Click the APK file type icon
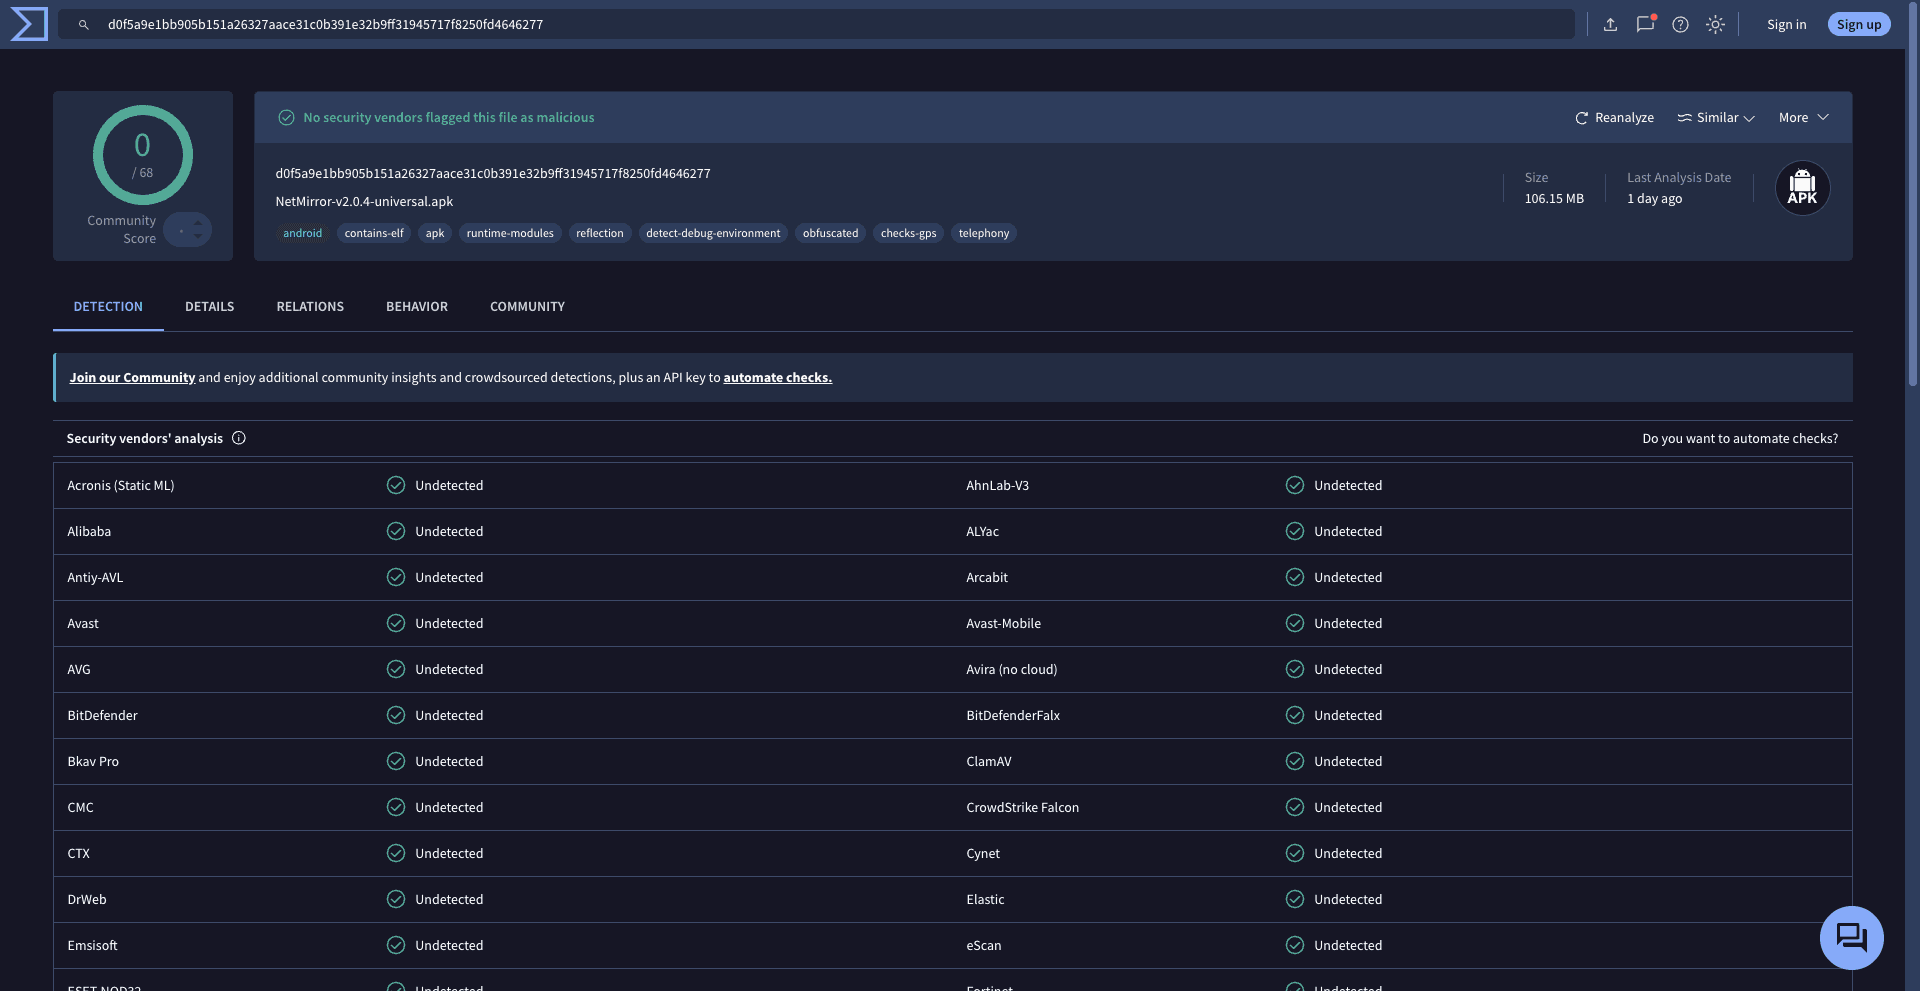This screenshot has width=1920, height=991. pos(1802,188)
